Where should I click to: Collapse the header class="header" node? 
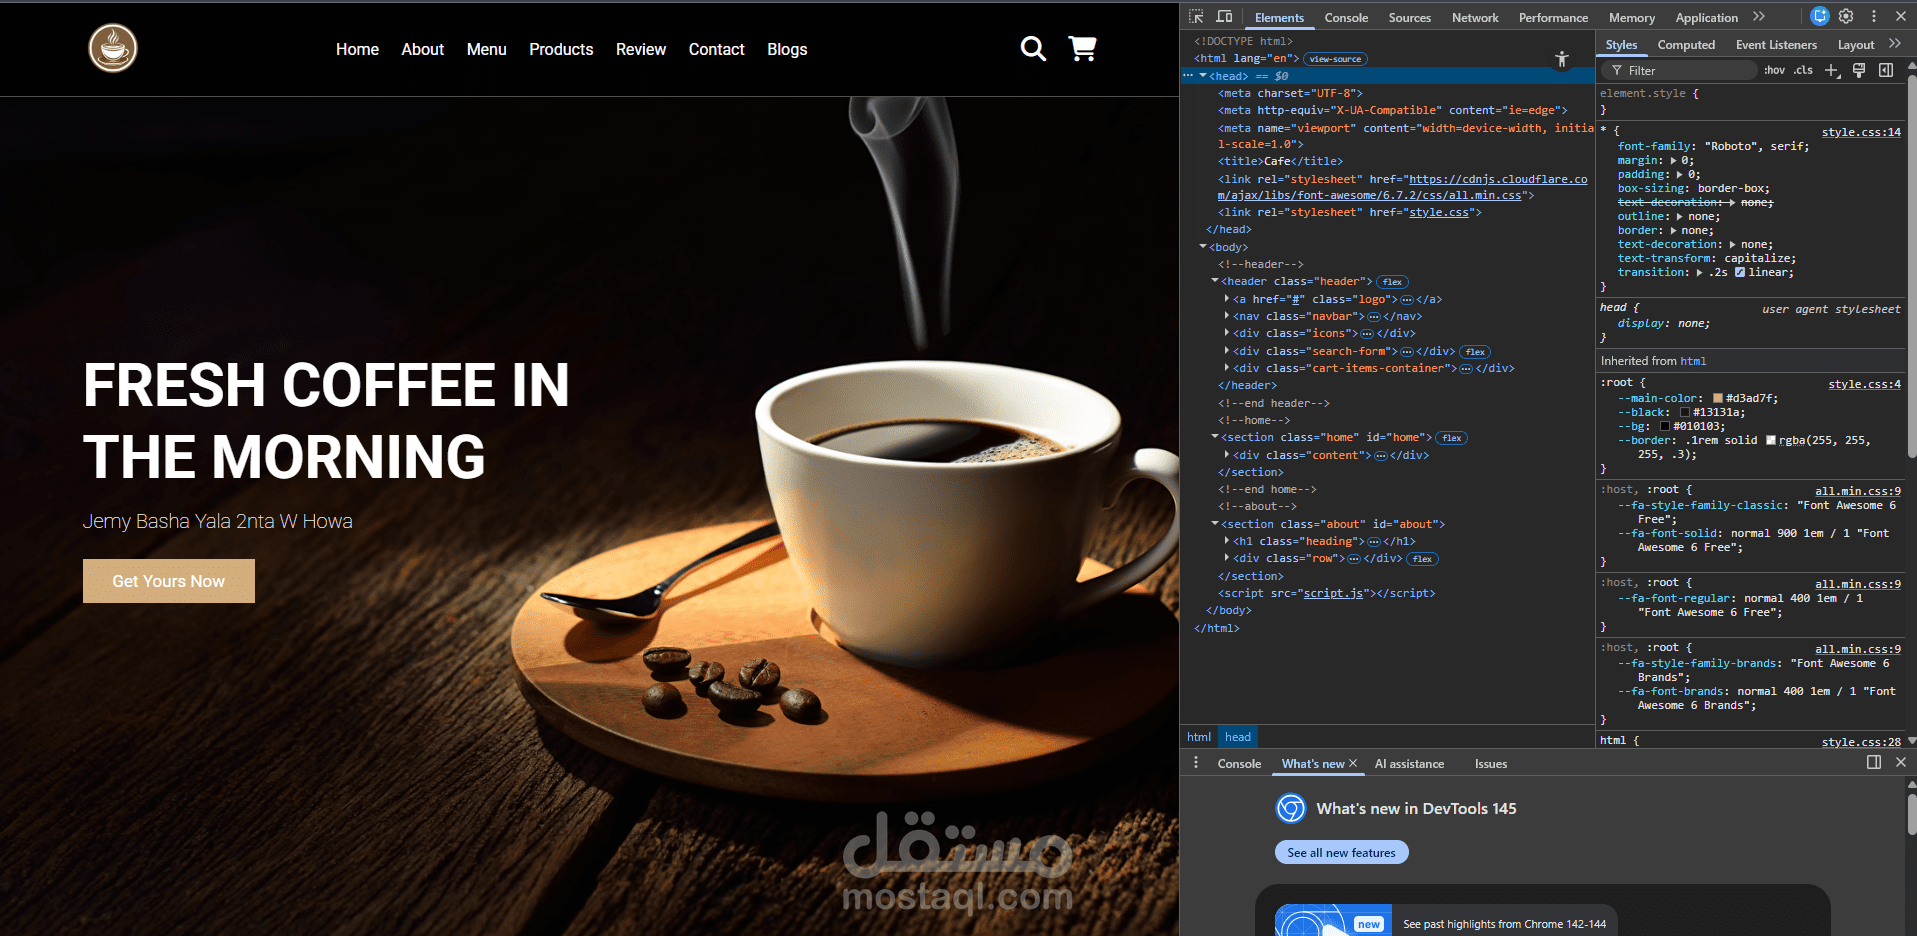1215,282
